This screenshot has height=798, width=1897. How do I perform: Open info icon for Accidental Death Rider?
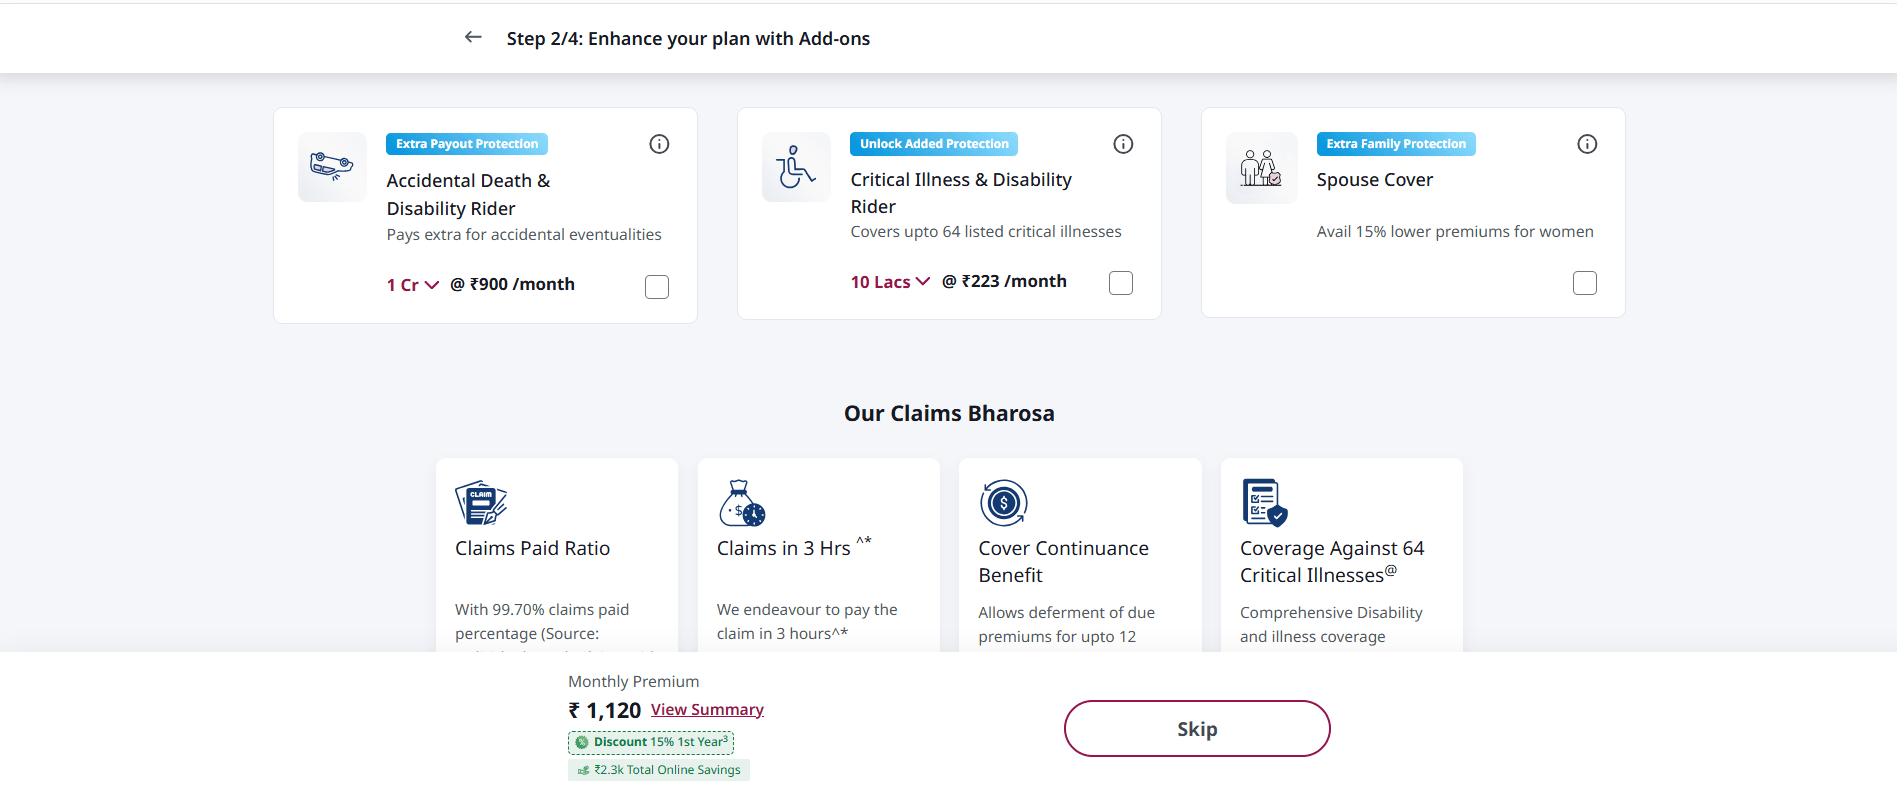click(x=659, y=144)
